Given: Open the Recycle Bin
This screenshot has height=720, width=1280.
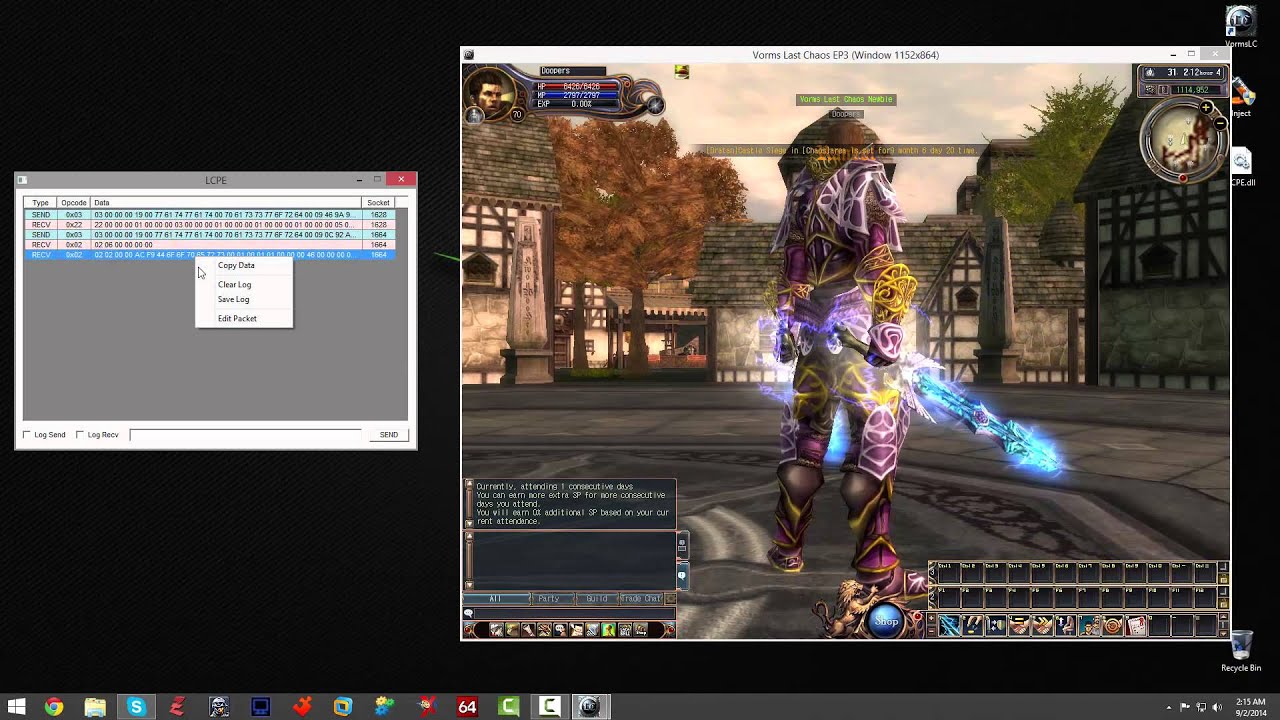Looking at the screenshot, I should click(x=1241, y=650).
